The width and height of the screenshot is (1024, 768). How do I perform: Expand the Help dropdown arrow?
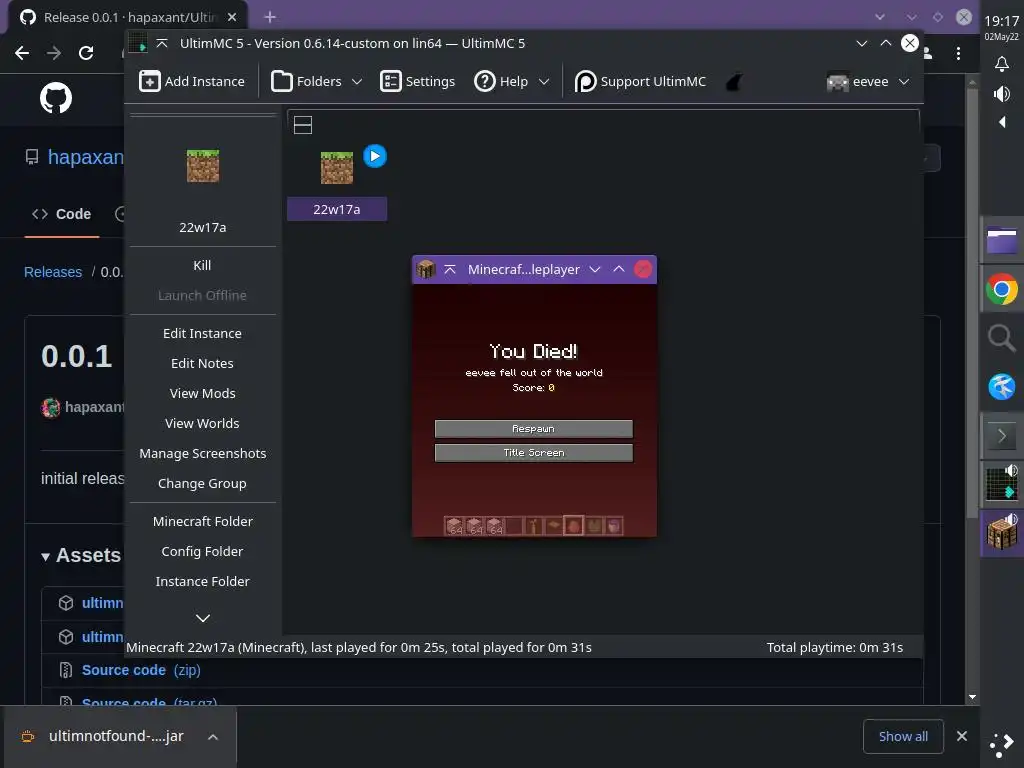point(544,82)
